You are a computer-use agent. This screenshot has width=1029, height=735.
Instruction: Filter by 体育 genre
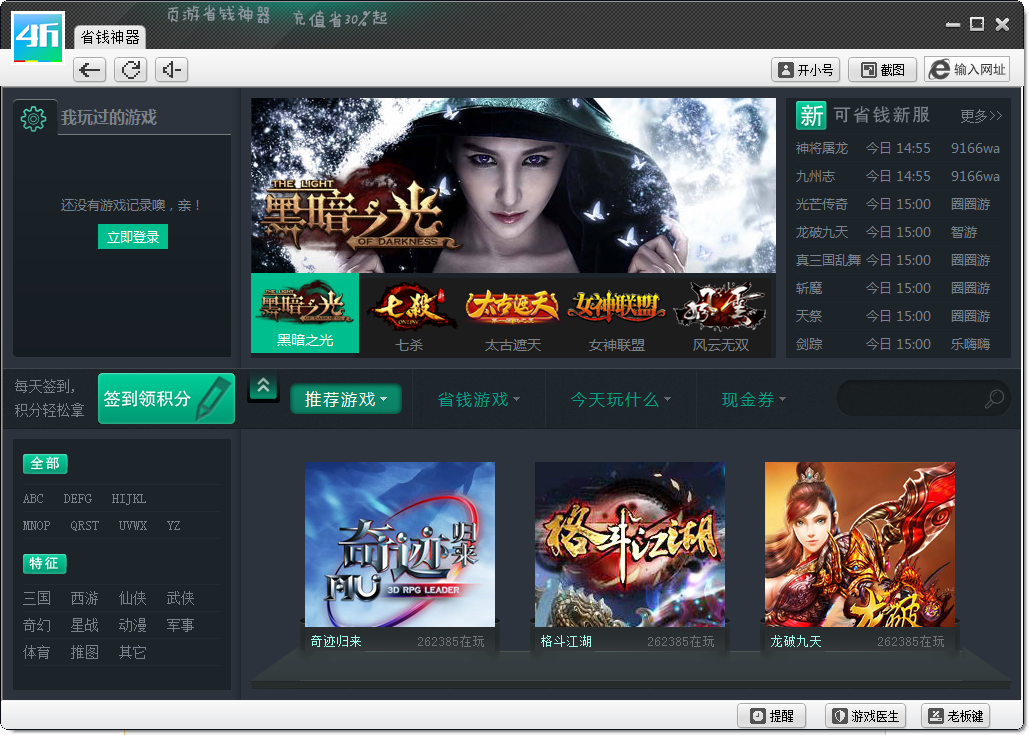(37, 652)
